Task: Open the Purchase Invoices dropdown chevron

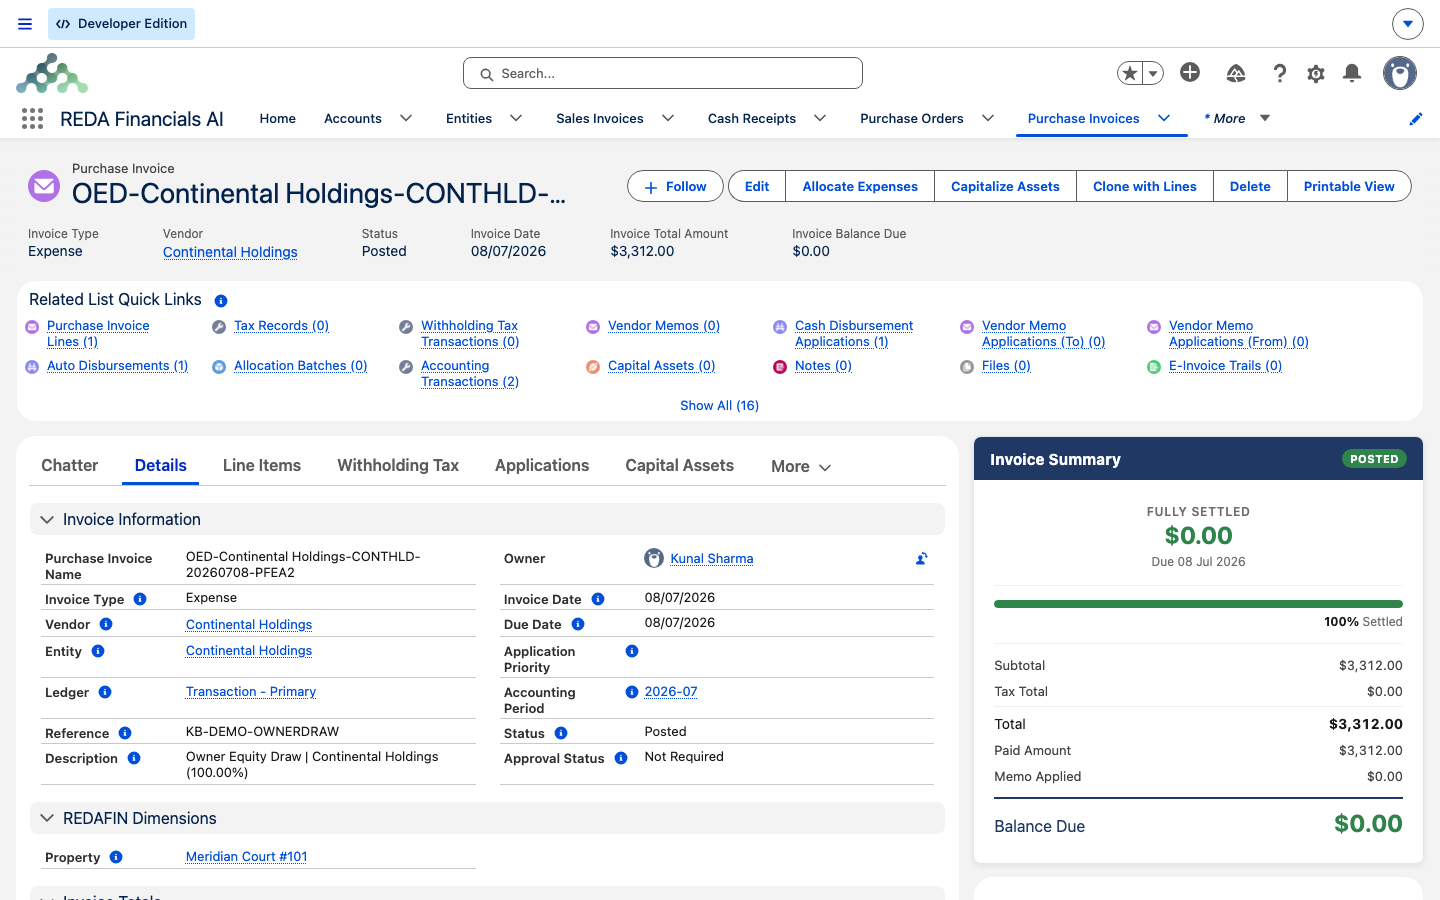Action: point(1164,118)
